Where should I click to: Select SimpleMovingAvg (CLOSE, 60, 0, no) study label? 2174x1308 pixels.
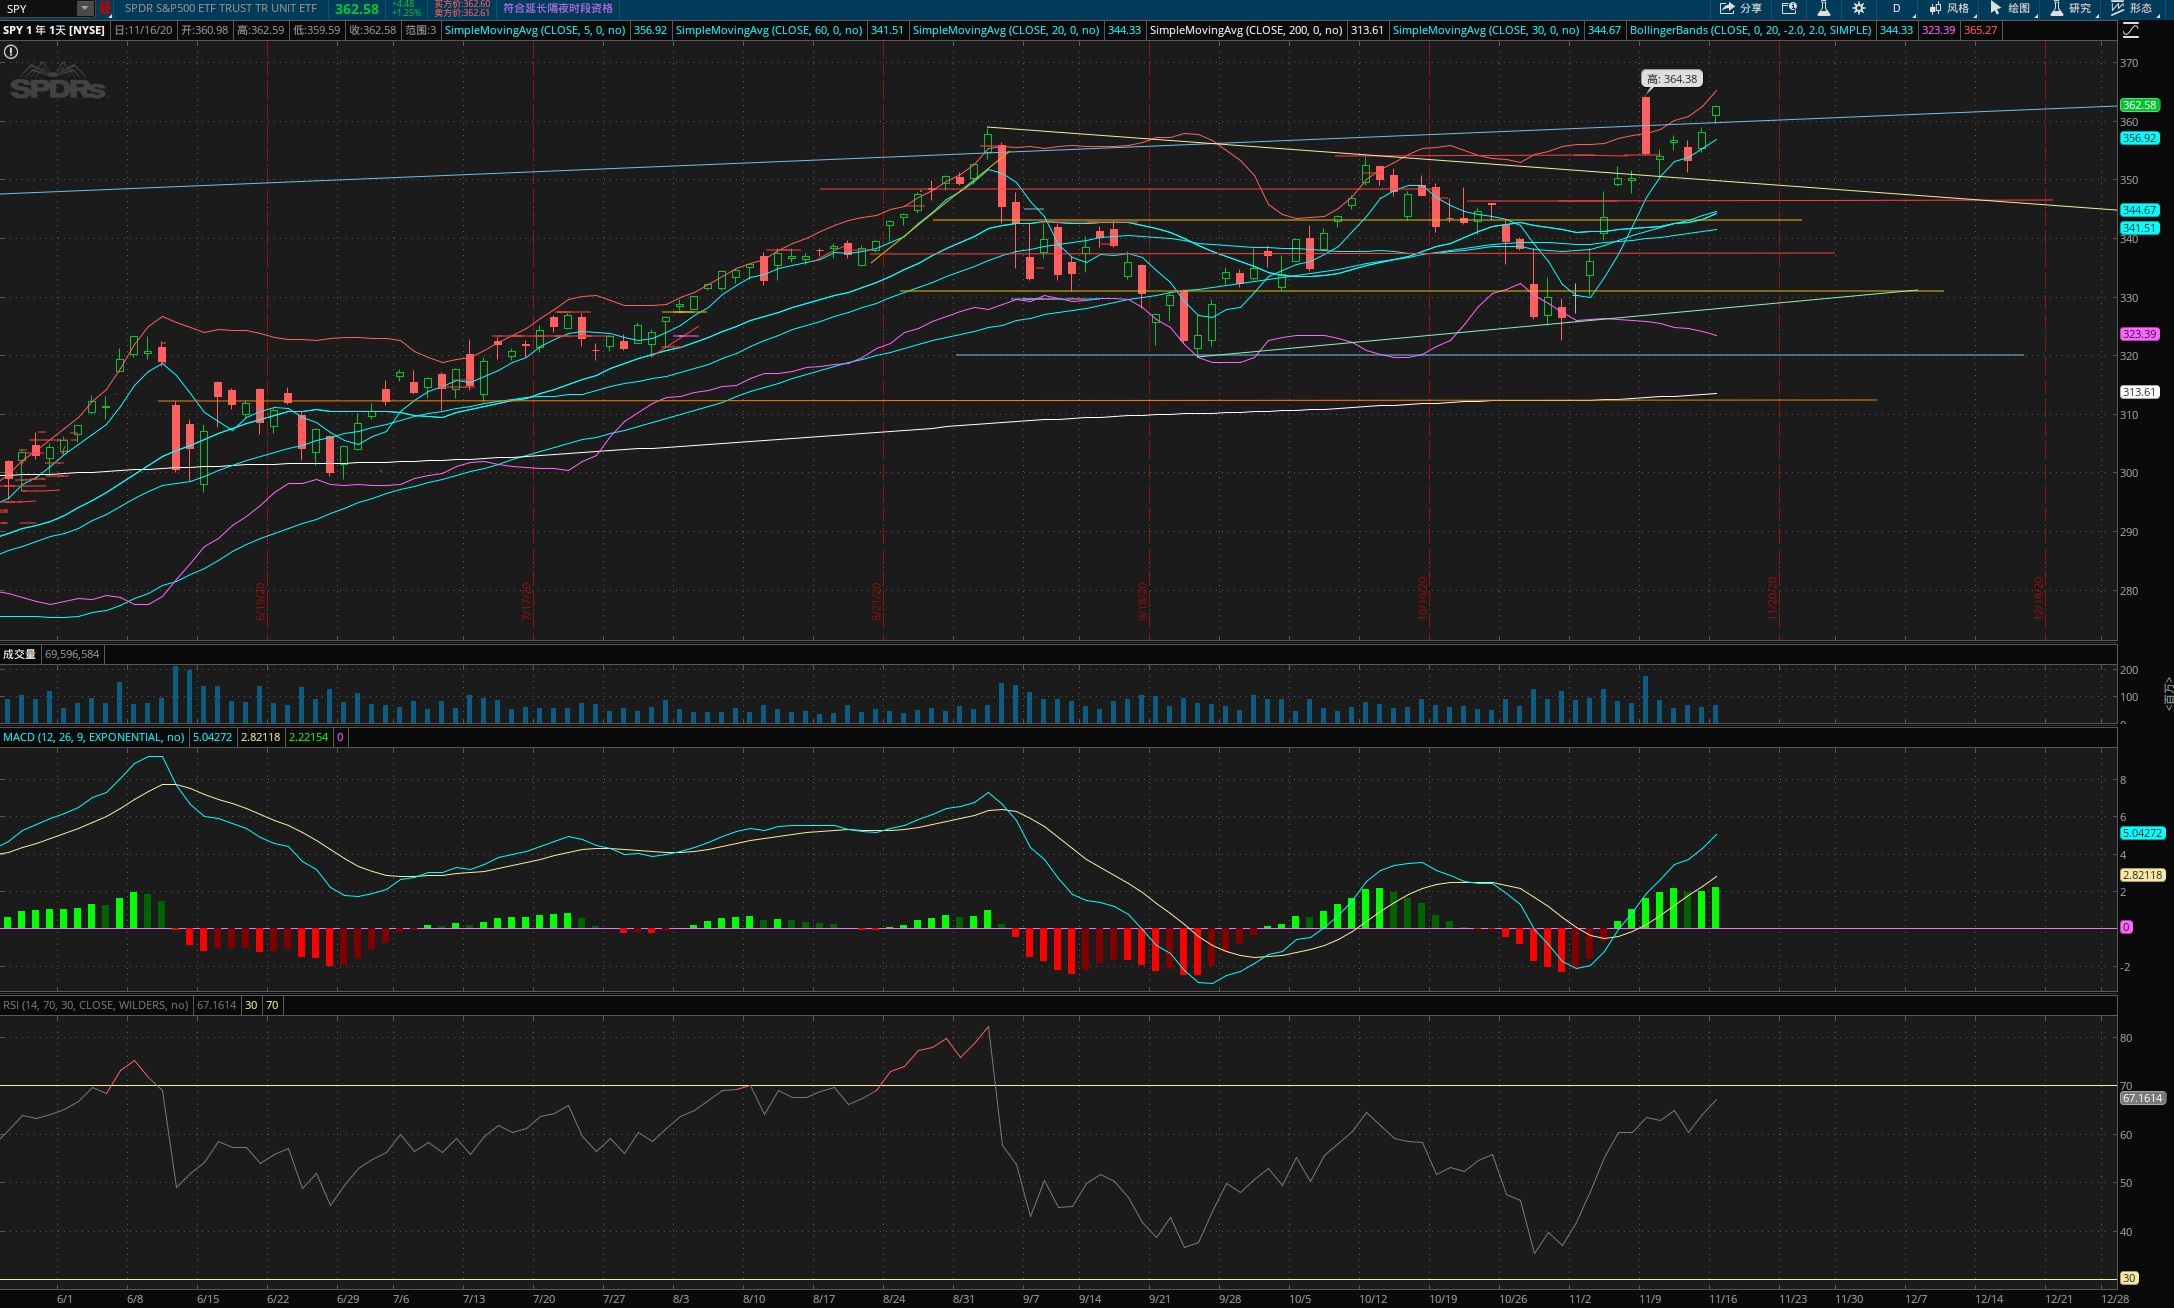pos(769,30)
